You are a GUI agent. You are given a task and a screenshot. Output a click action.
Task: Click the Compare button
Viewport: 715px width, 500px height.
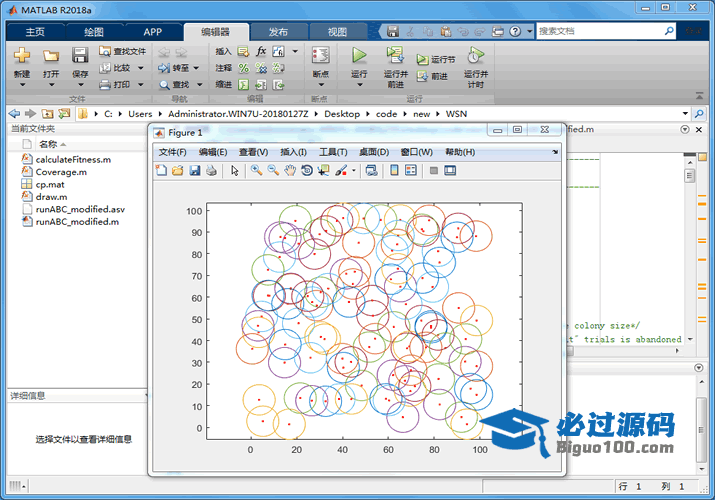pos(115,68)
